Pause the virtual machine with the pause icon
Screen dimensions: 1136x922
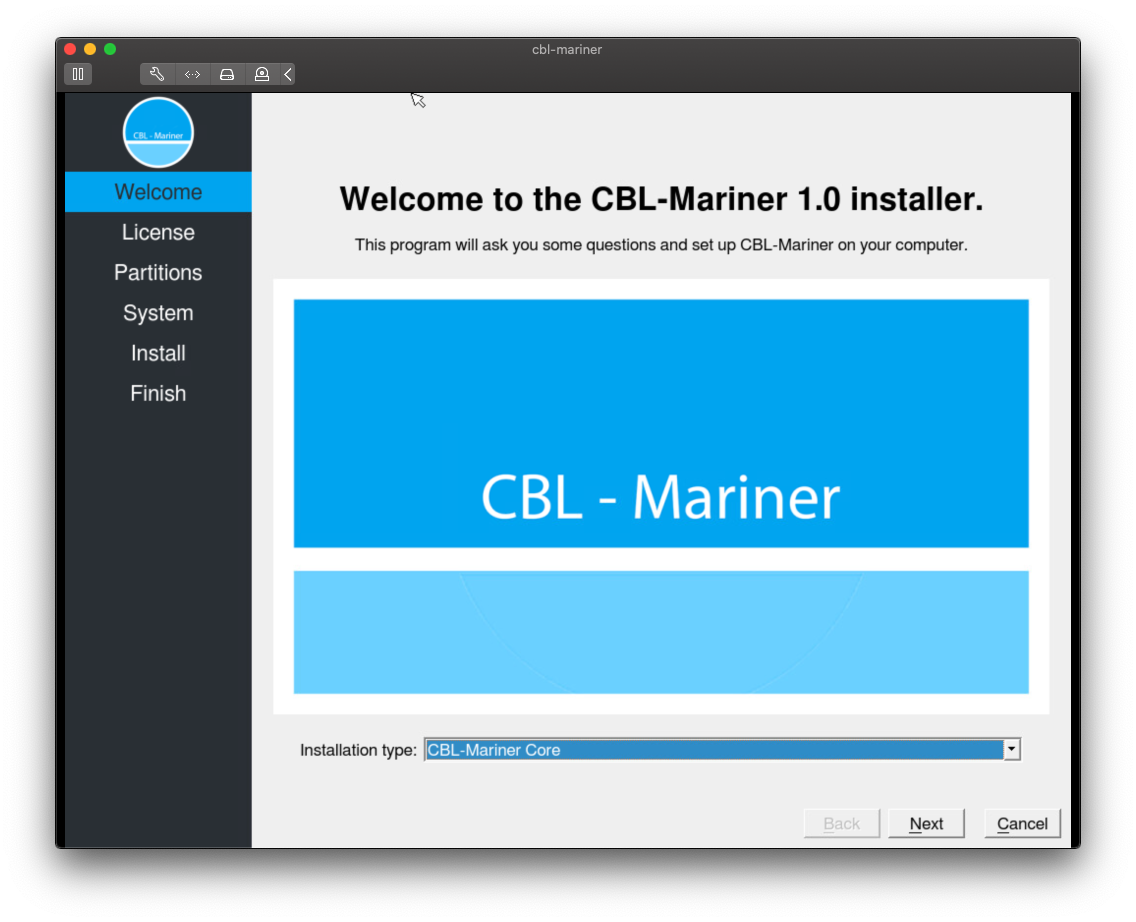point(78,73)
